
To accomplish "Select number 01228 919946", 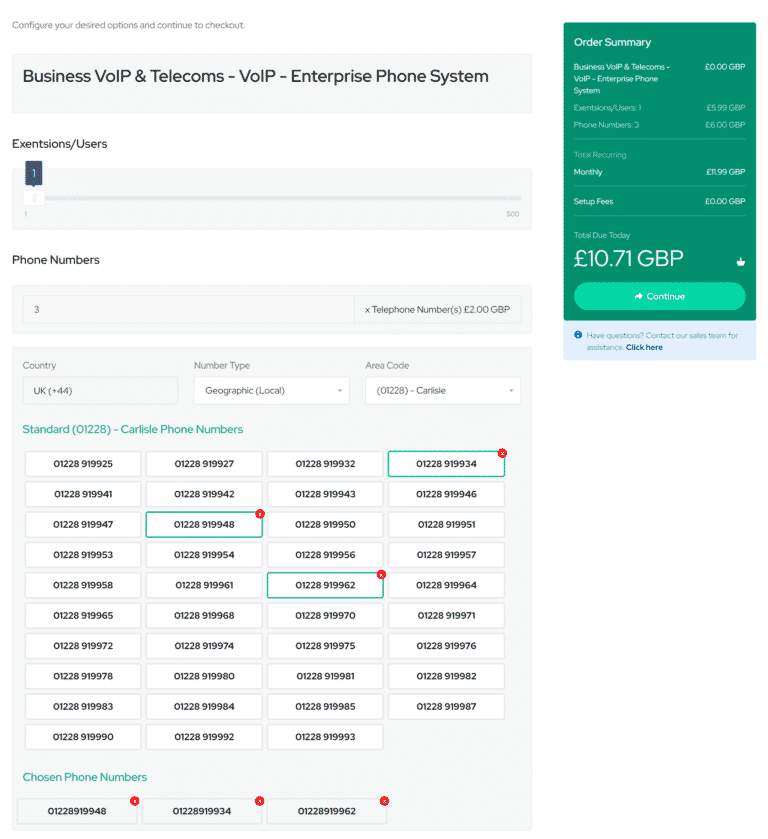I will (446, 494).
